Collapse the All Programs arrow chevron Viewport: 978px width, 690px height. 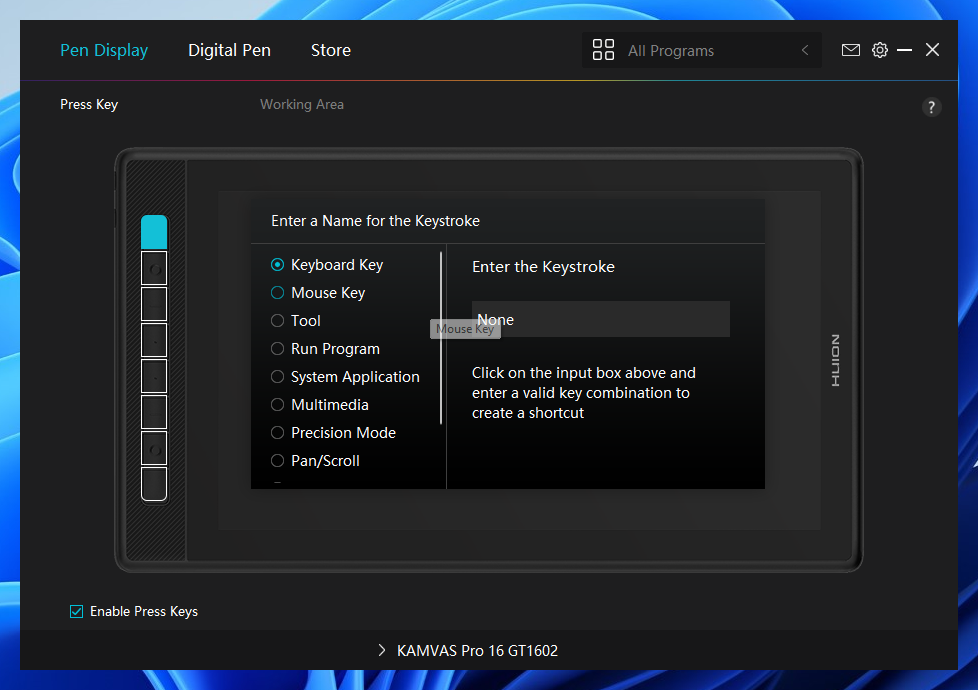[805, 50]
